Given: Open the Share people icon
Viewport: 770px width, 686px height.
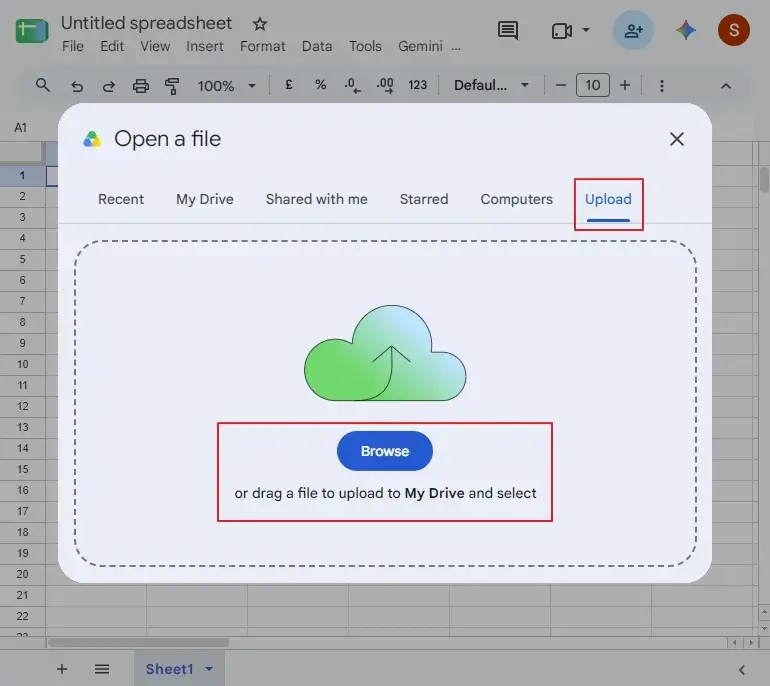Looking at the screenshot, I should pyautogui.click(x=633, y=30).
